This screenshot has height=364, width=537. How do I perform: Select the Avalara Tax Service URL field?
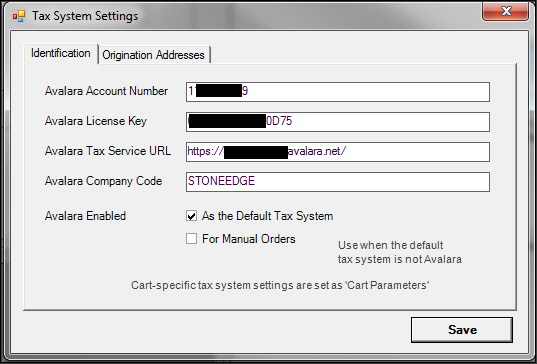pos(338,152)
